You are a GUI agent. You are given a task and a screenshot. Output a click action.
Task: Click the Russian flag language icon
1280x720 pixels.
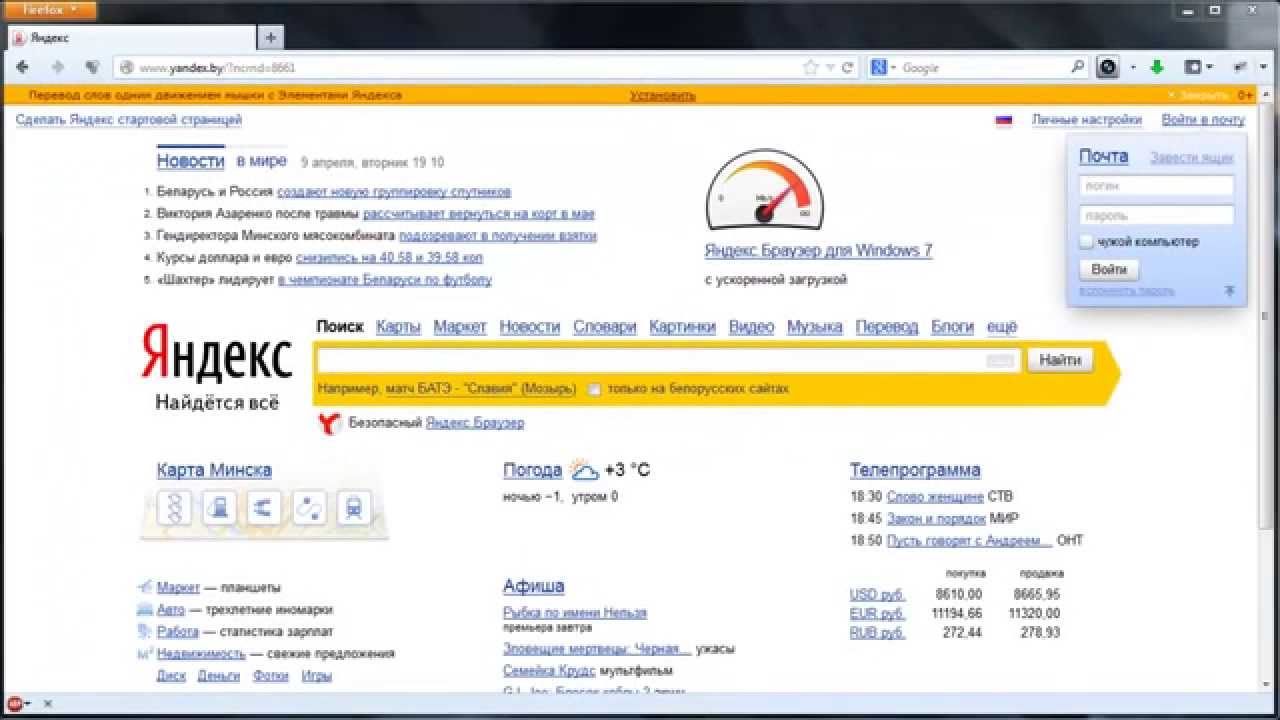pyautogui.click(x=1004, y=120)
